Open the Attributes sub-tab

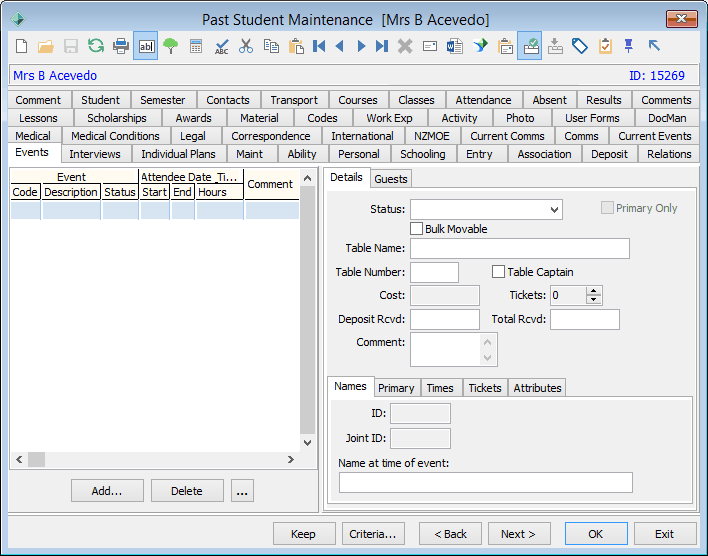click(x=537, y=388)
